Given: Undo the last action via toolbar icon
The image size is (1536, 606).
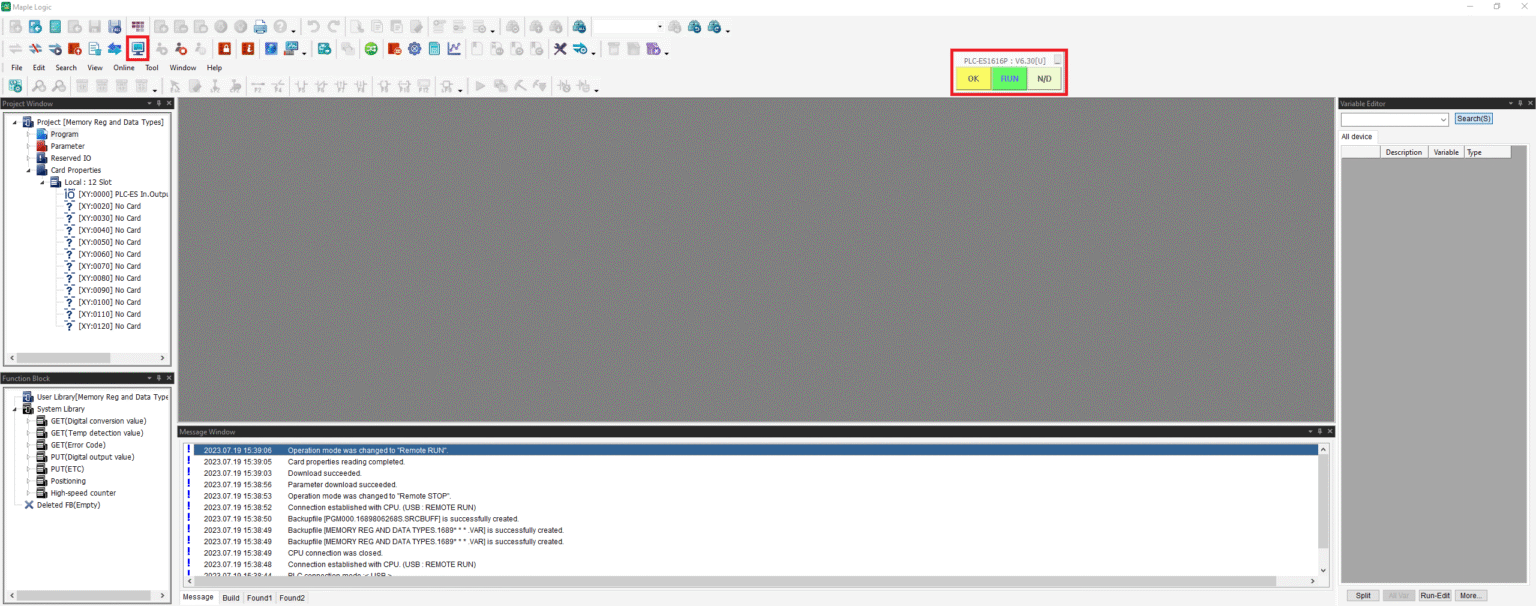Looking at the screenshot, I should point(313,26).
